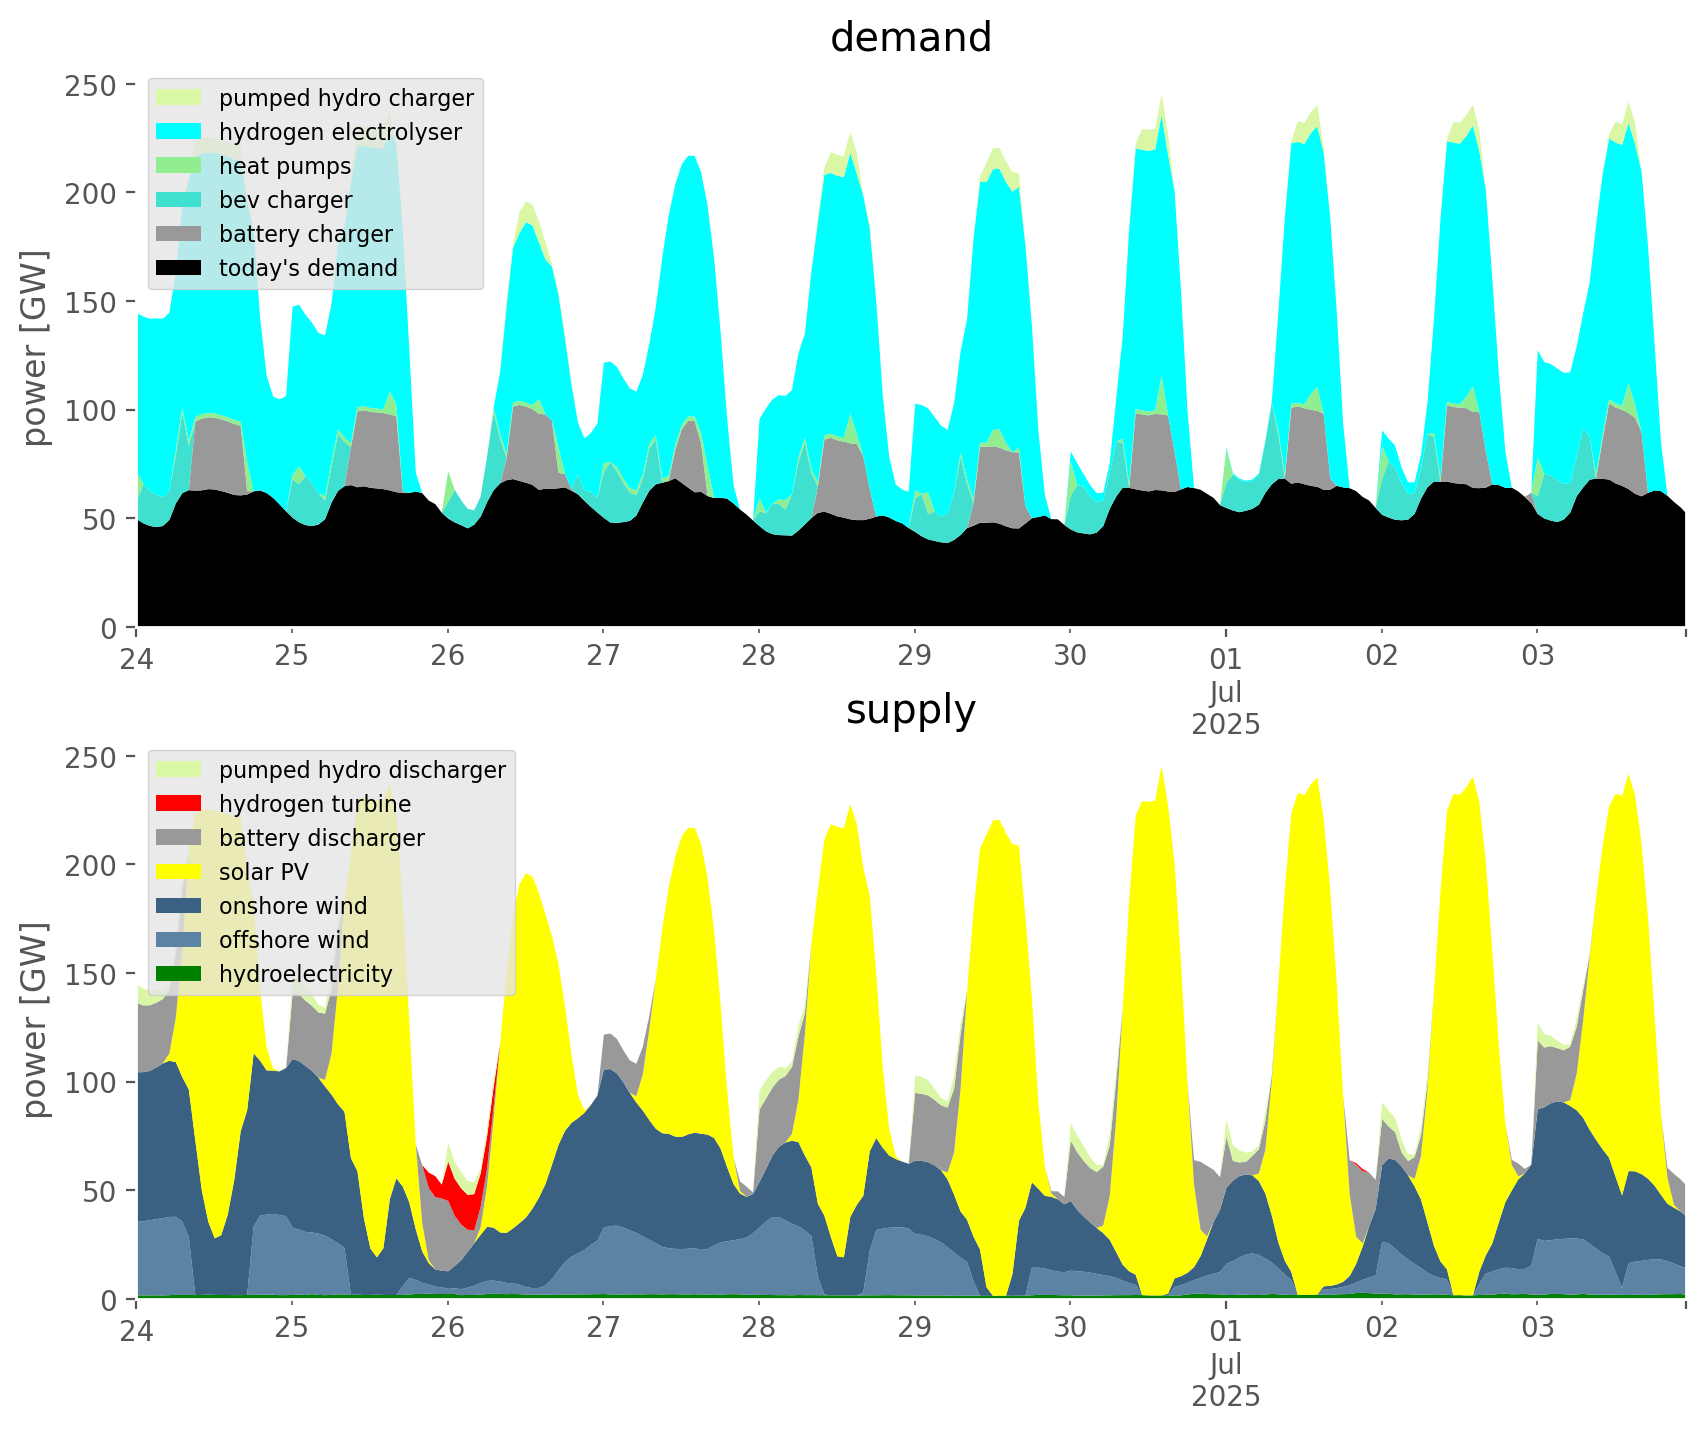
Task: Click the '02' date tick on supply chart
Action: 1381,1330
